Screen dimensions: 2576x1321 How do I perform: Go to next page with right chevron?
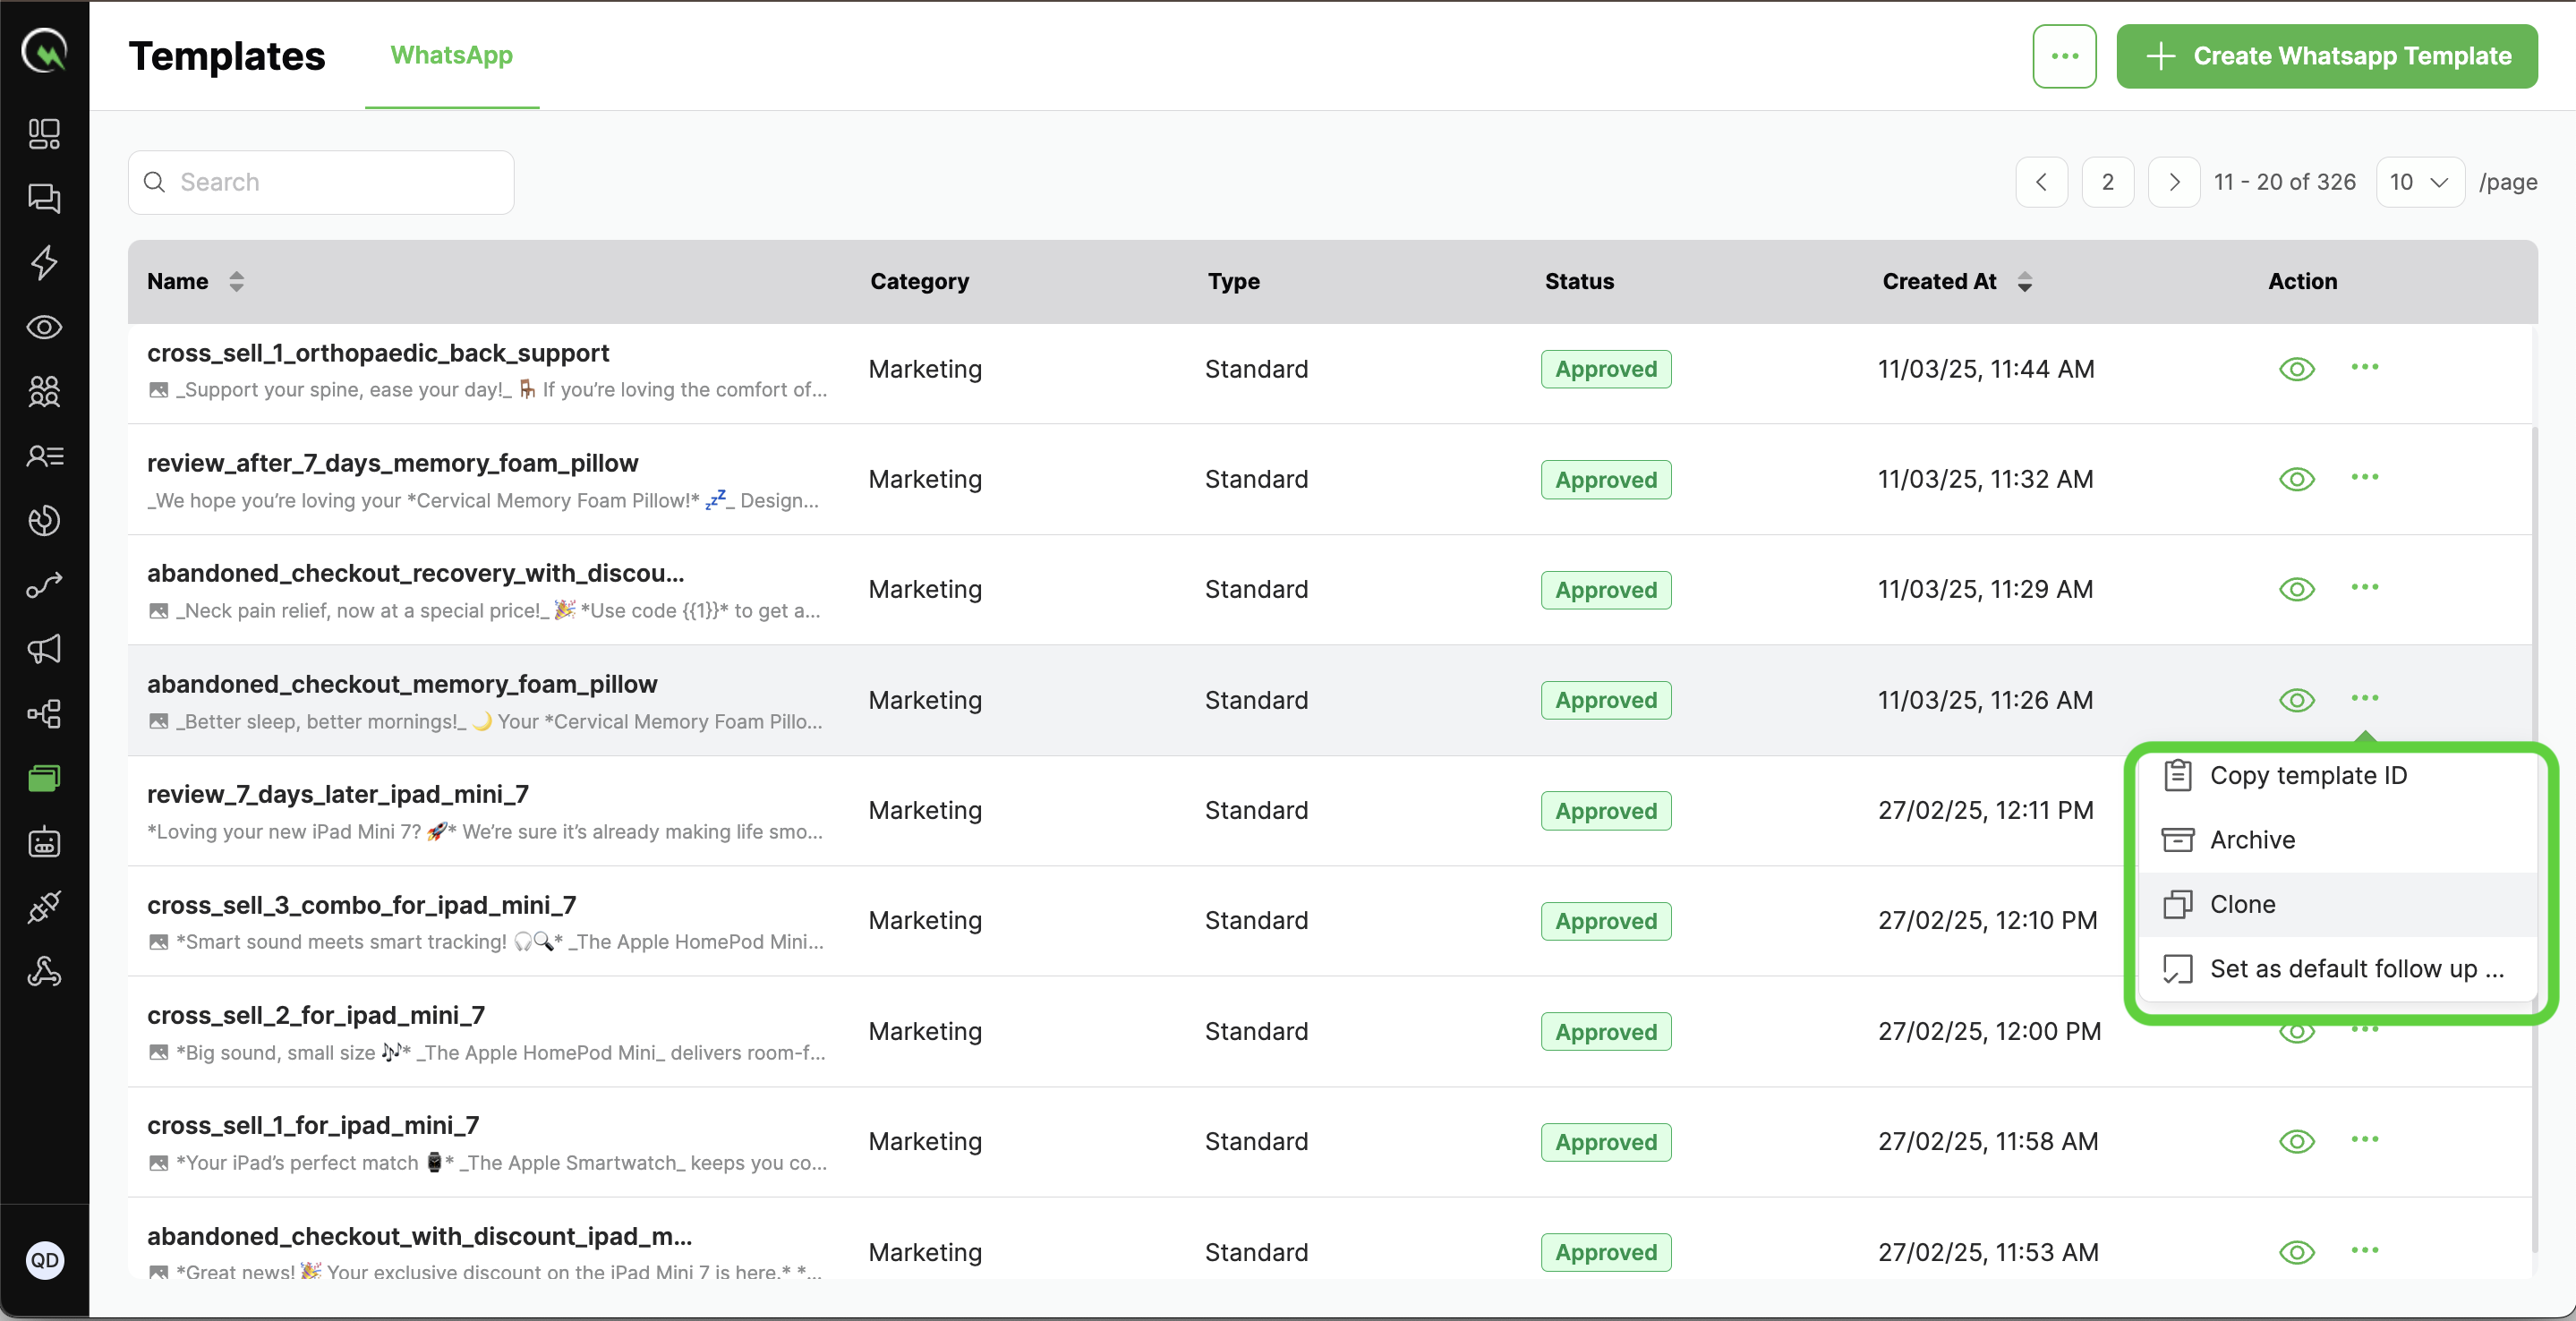coord(2173,182)
